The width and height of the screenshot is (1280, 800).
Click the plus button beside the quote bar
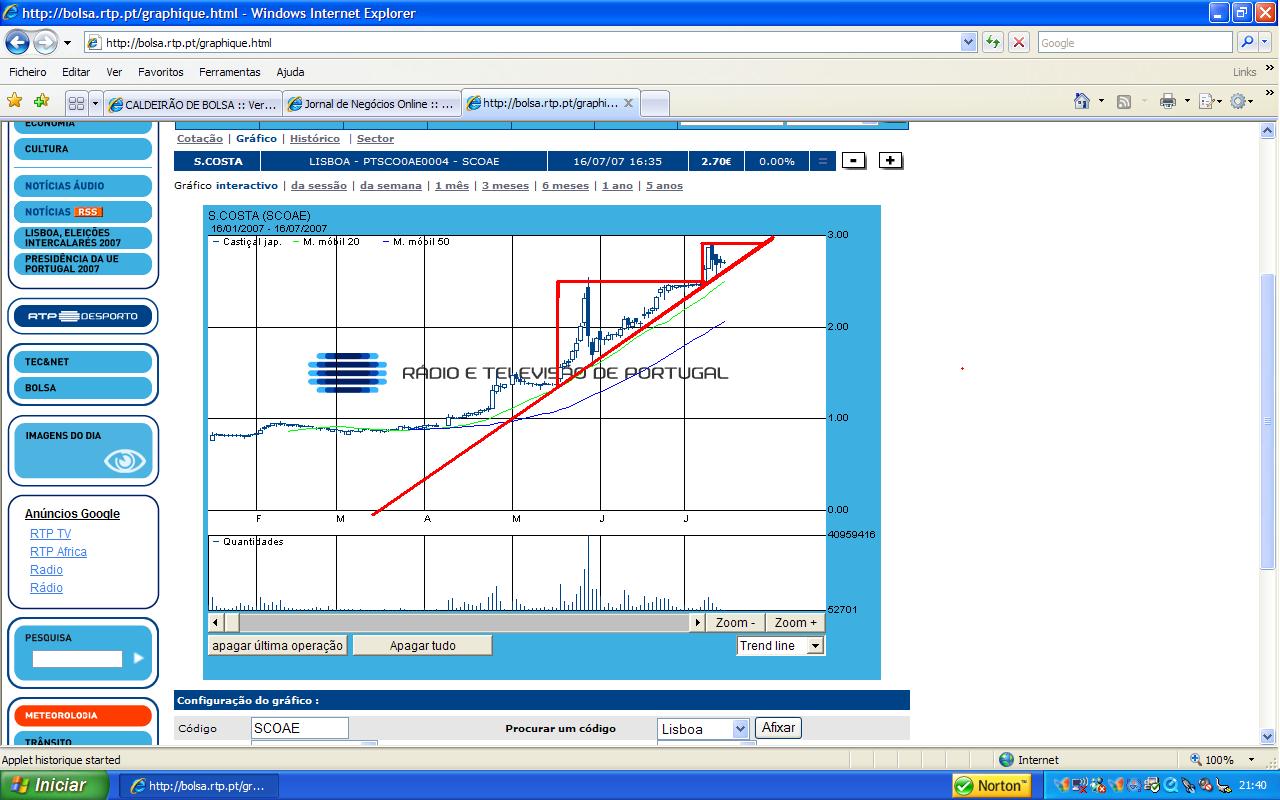(891, 160)
